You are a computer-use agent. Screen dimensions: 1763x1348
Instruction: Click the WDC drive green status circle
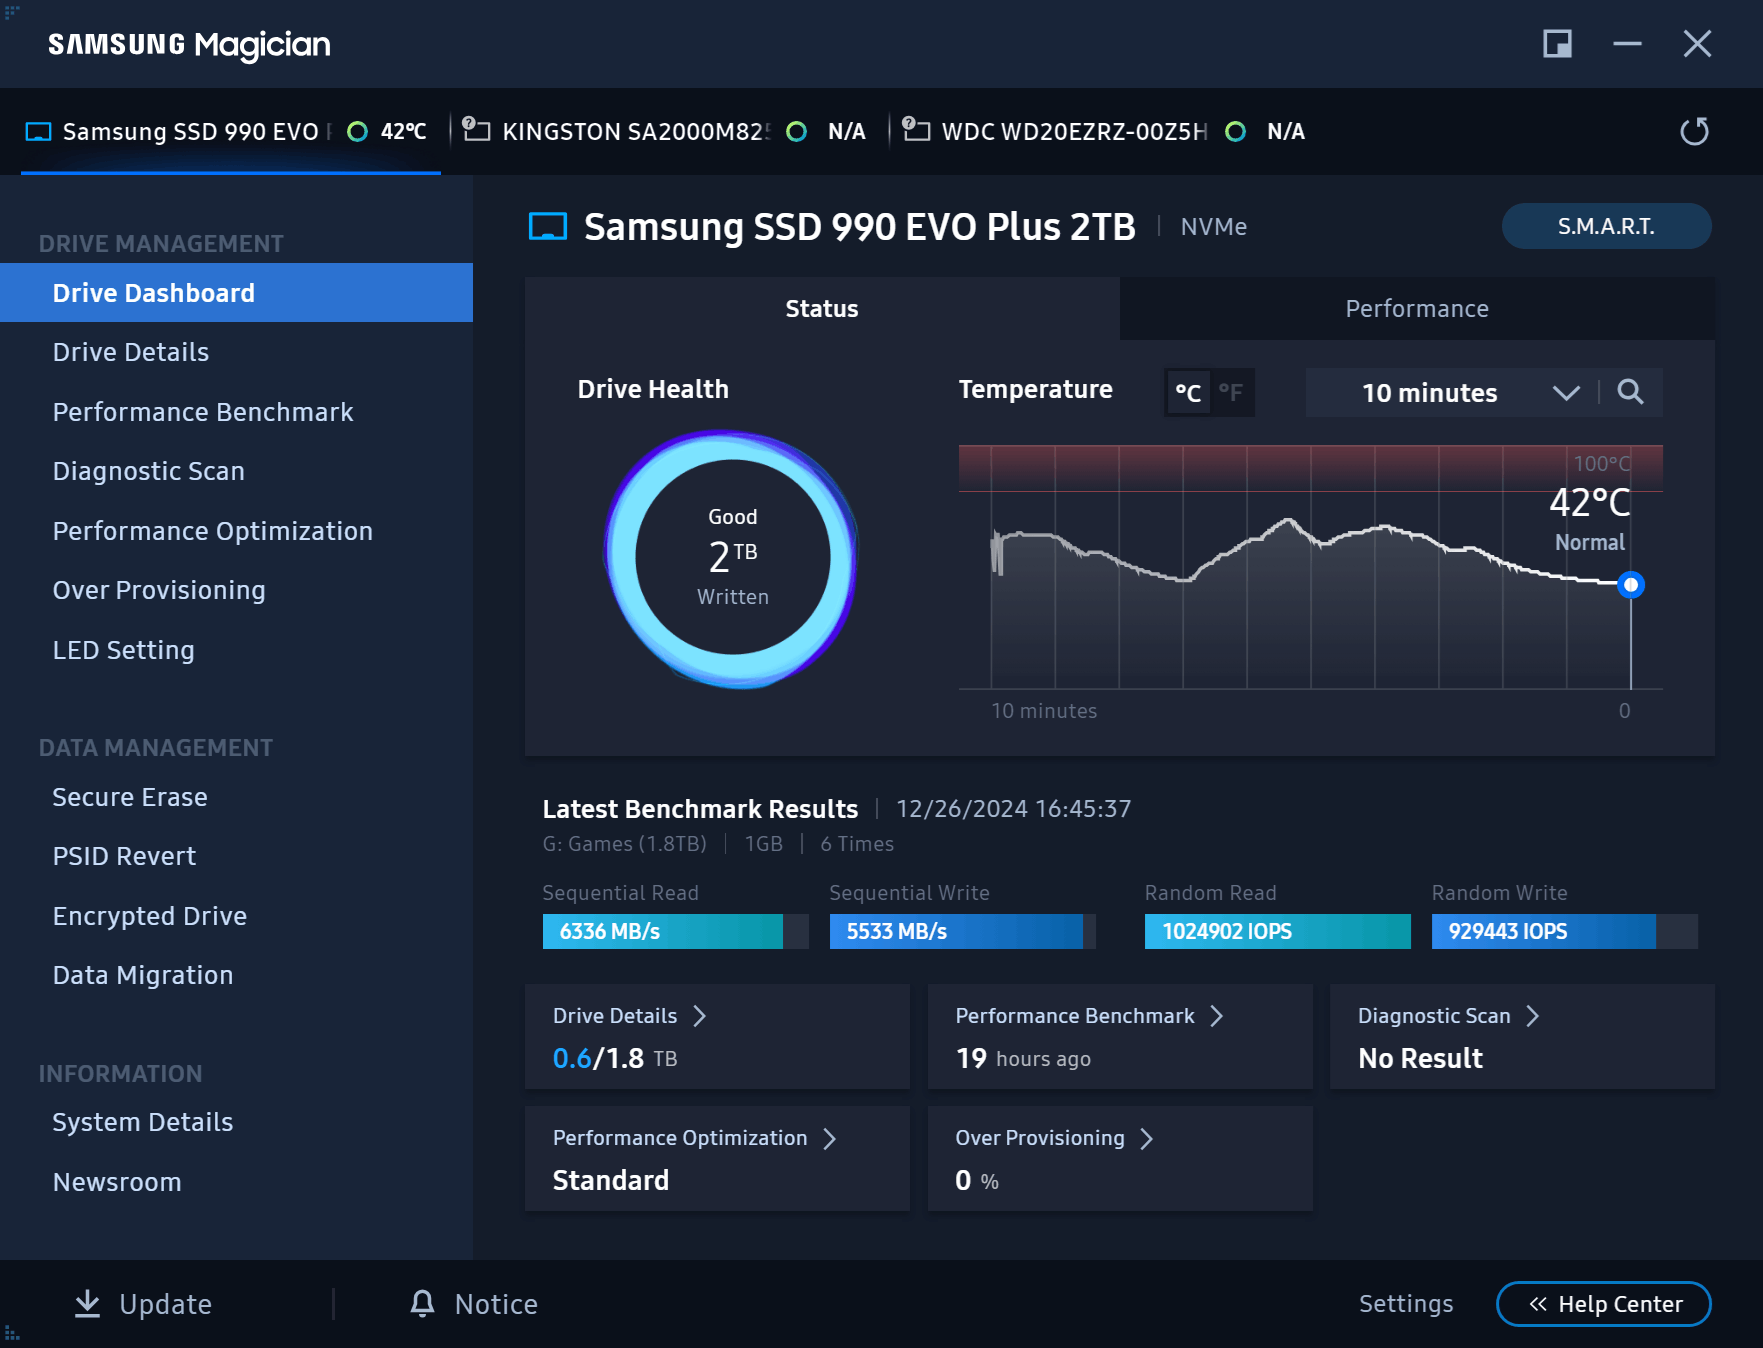tap(1236, 132)
